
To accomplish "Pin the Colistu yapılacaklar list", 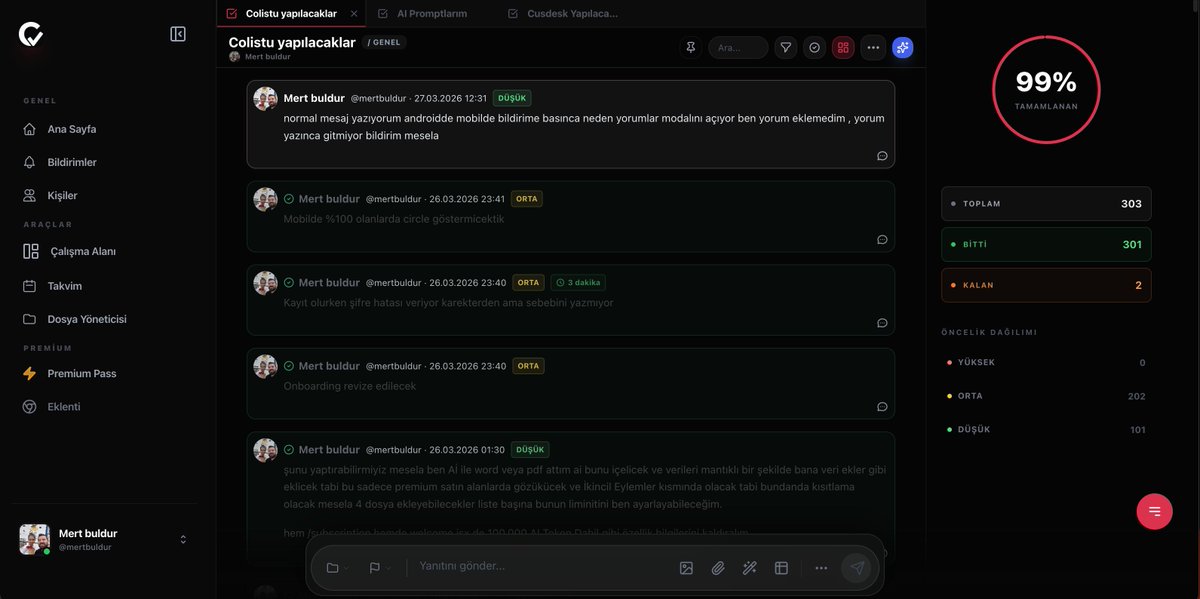I will 690,47.
